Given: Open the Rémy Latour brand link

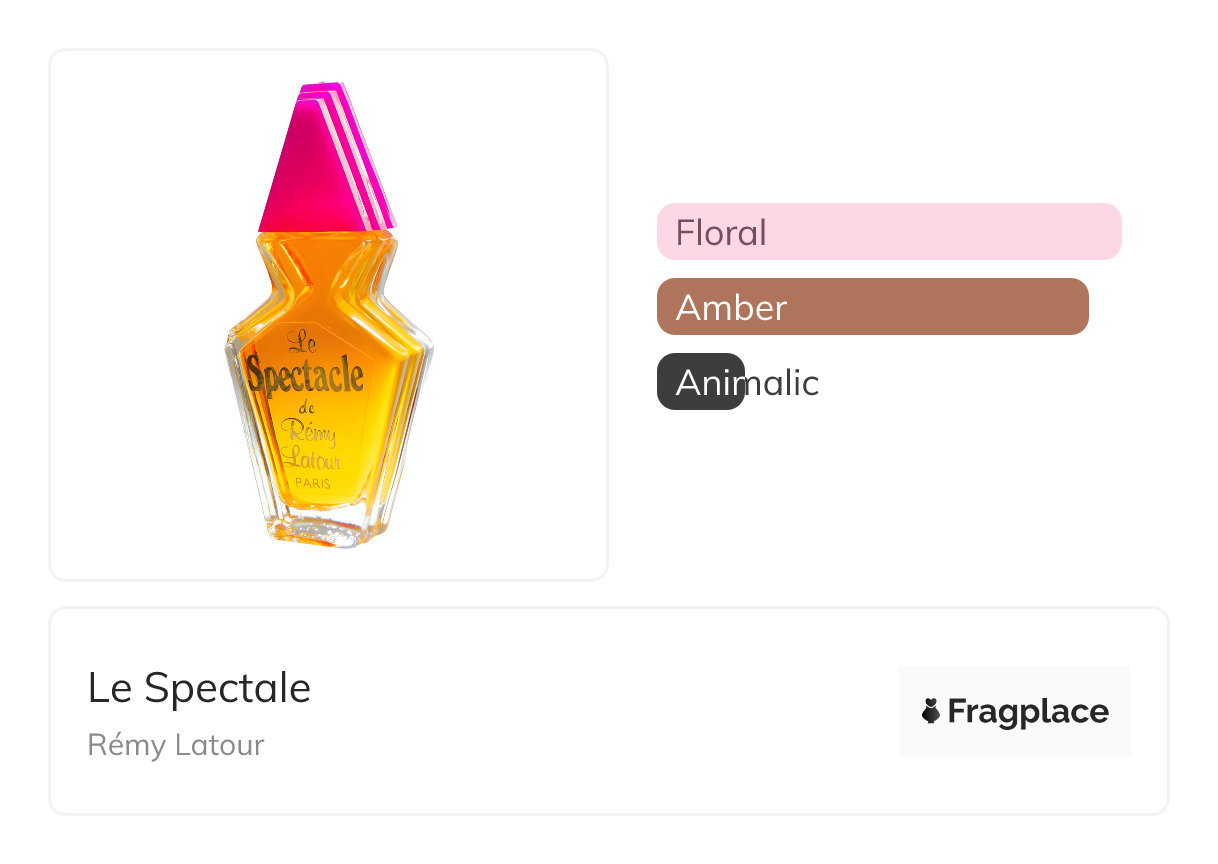Looking at the screenshot, I should pos(176,745).
